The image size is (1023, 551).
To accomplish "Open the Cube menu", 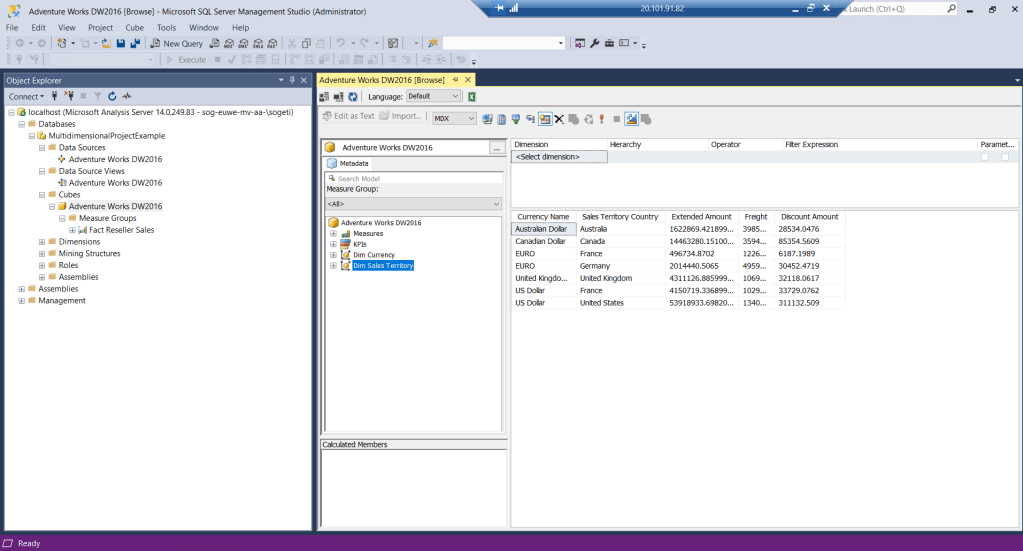I will click(134, 28).
